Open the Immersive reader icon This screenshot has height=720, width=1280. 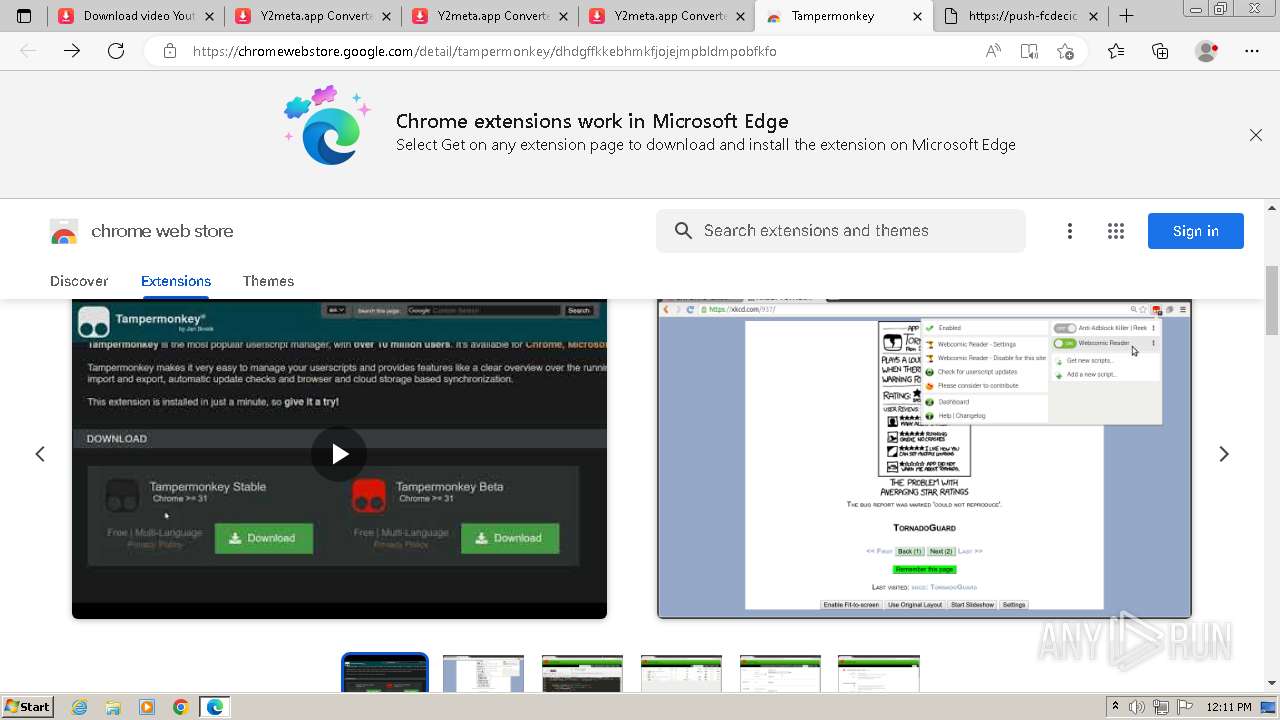coord(1029,51)
